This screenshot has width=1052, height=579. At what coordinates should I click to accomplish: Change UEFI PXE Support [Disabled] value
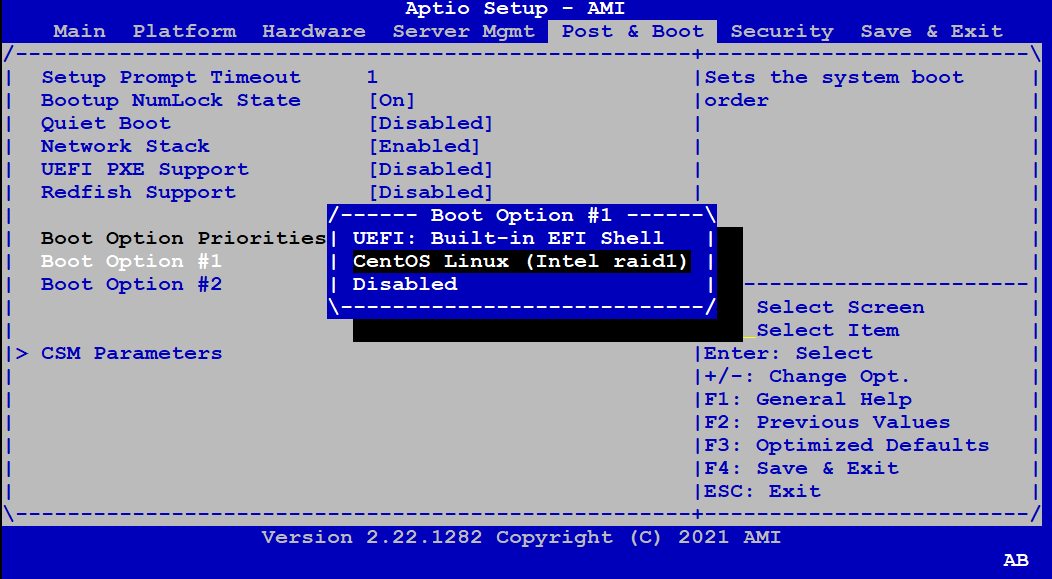(x=431, y=169)
